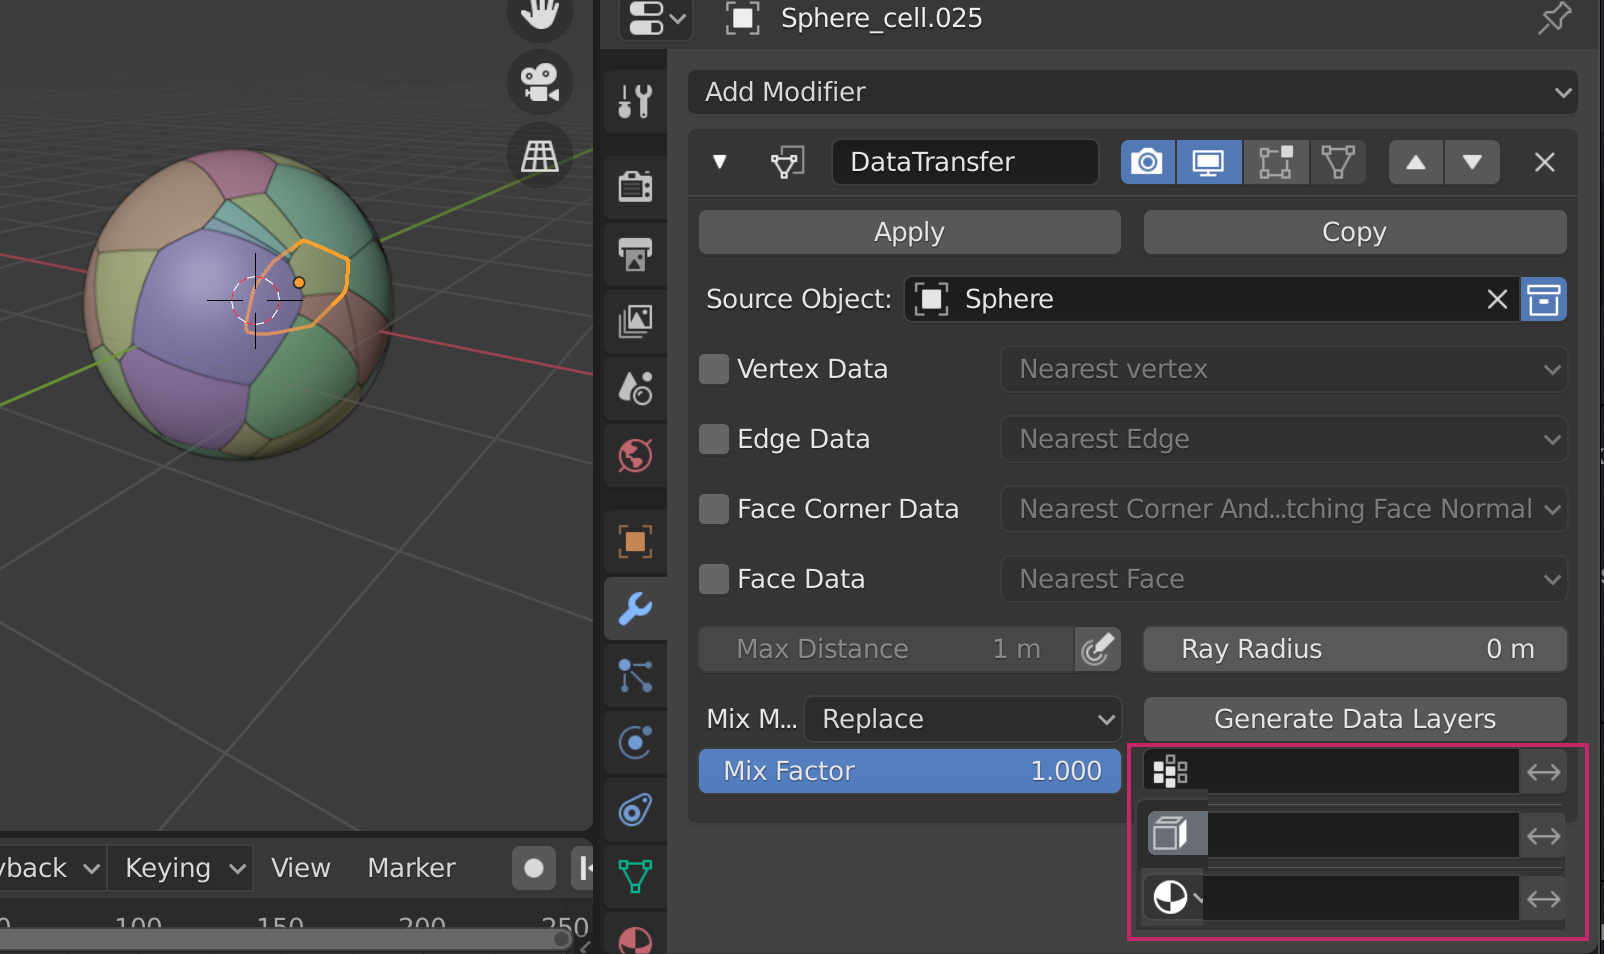
Task: Move DataTransfer modifier down
Action: point(1472,162)
